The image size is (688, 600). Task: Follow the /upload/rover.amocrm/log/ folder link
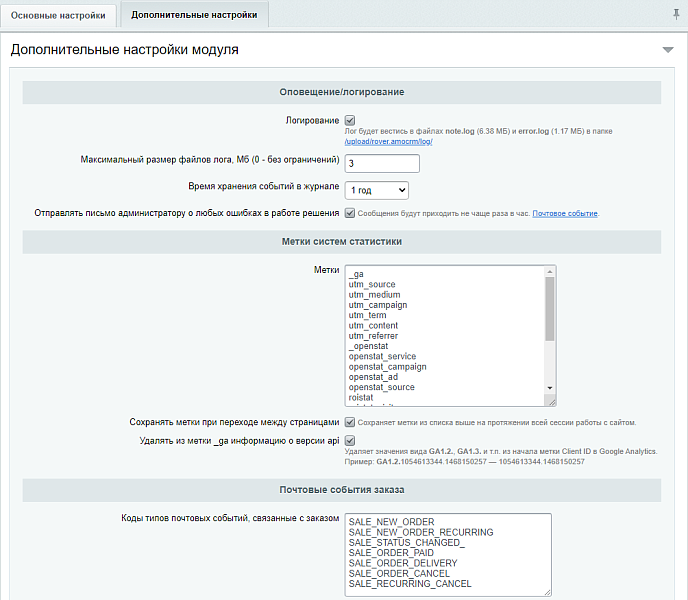[x=388, y=142]
